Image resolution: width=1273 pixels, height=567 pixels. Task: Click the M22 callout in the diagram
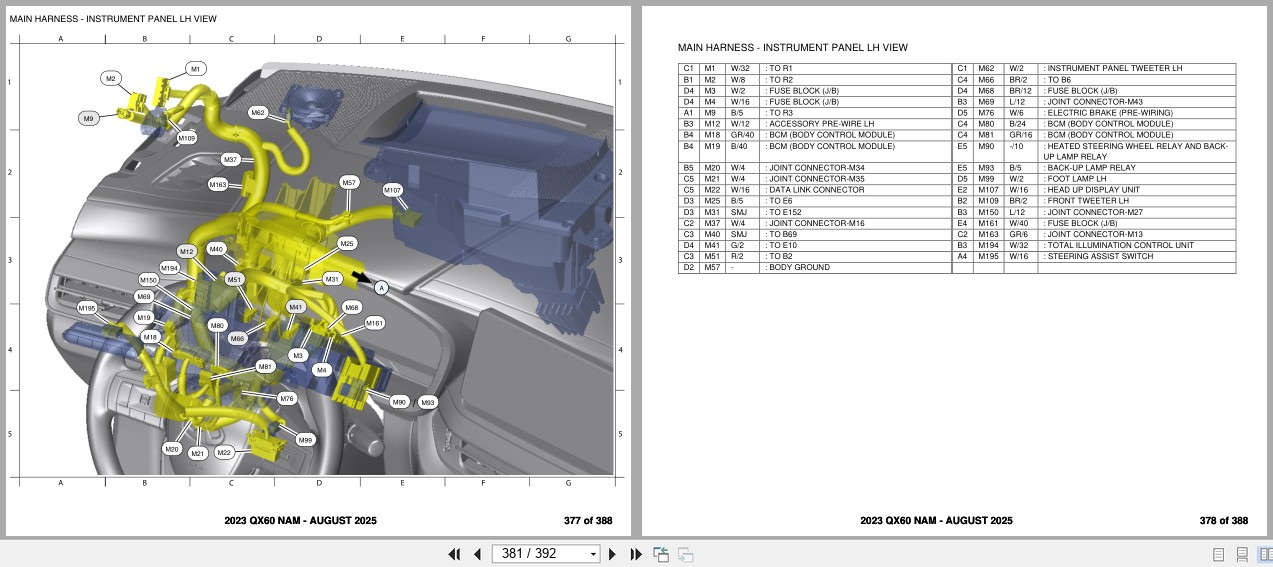point(225,453)
